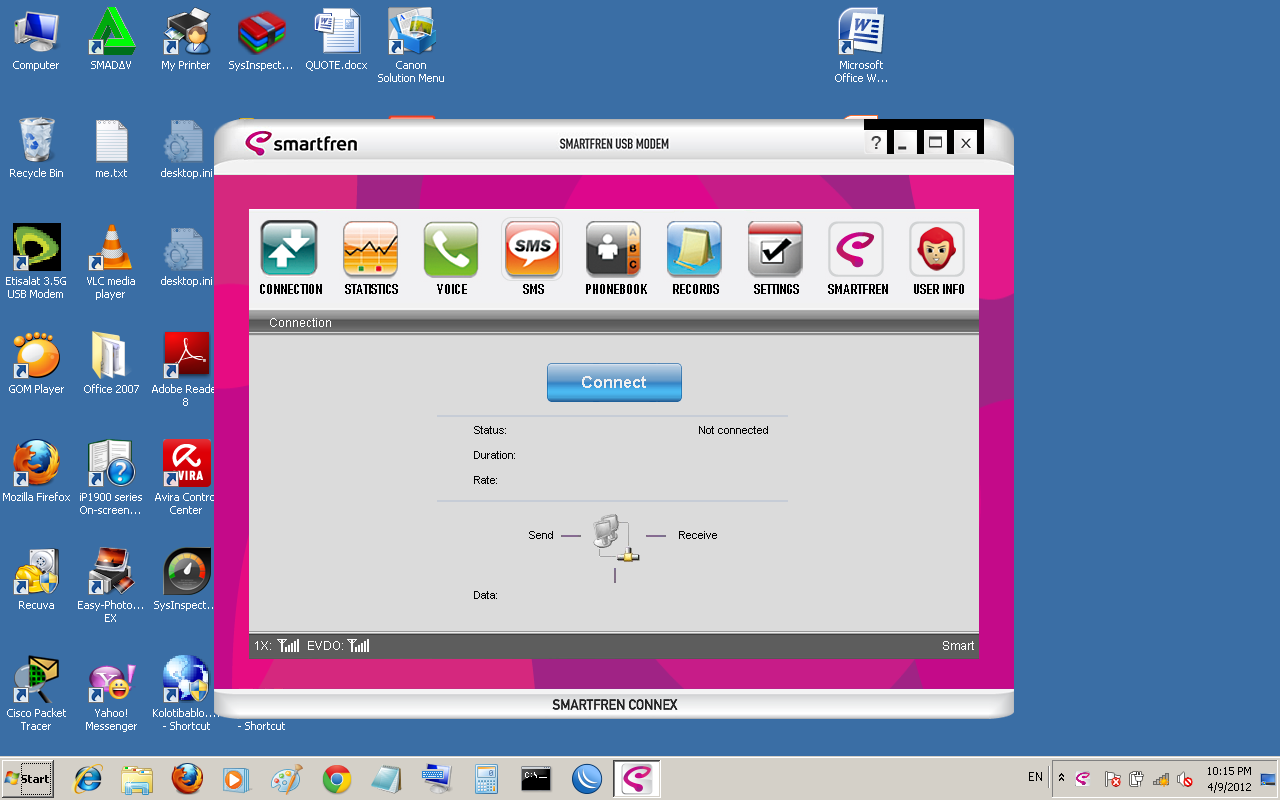Viewport: 1280px width, 800px height.
Task: Click the network computers data transfer icon
Action: (x=614, y=538)
